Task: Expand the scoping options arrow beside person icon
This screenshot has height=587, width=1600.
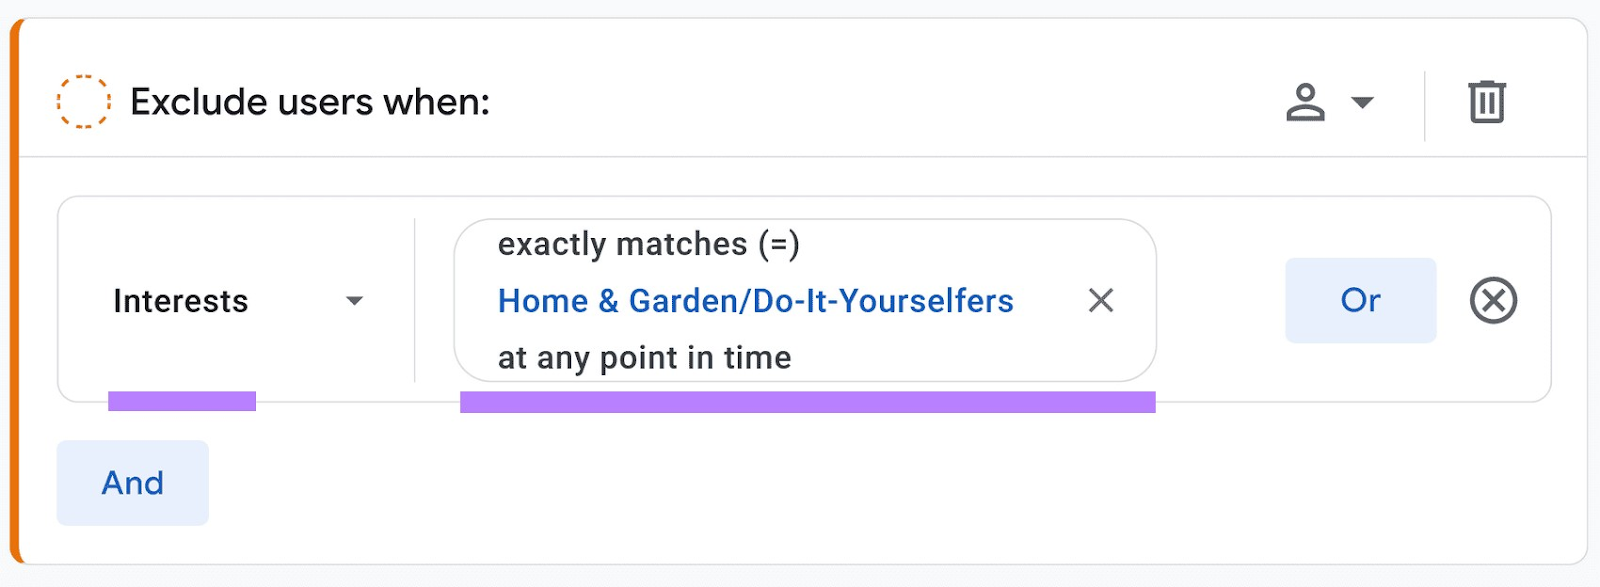Action: (x=1362, y=101)
